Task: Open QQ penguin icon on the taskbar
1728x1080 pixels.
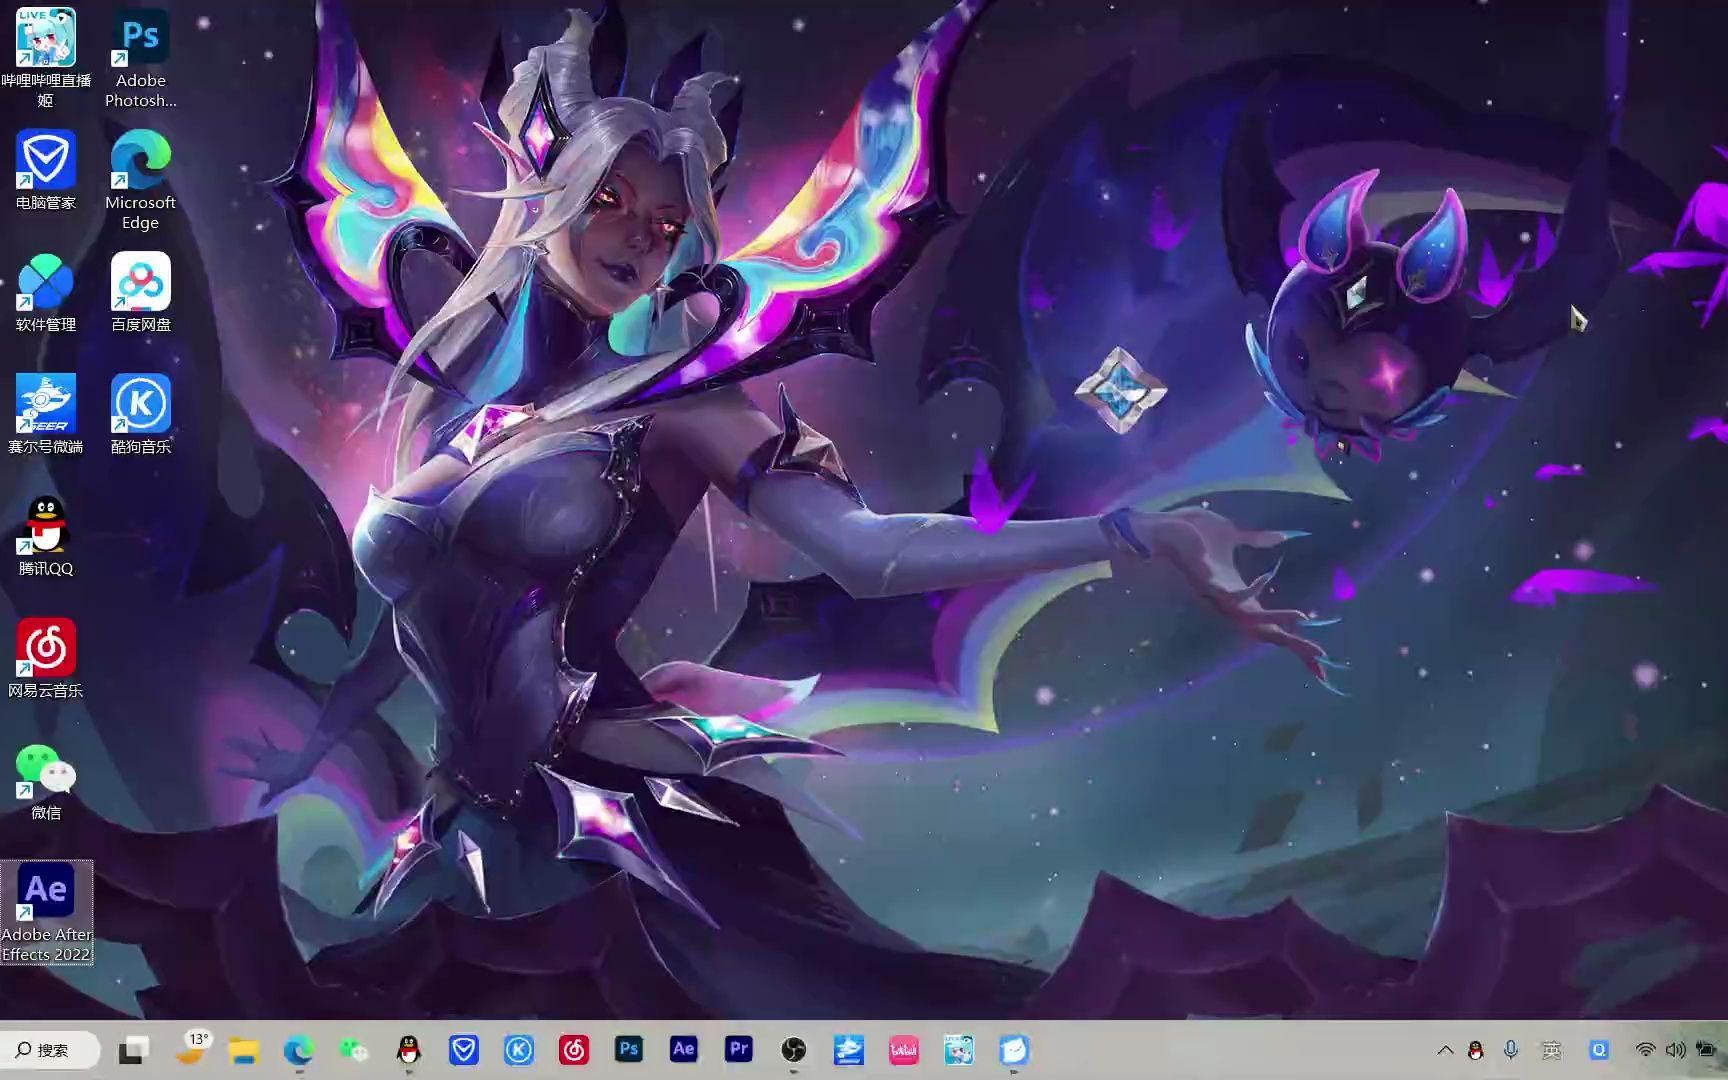Action: tap(408, 1050)
